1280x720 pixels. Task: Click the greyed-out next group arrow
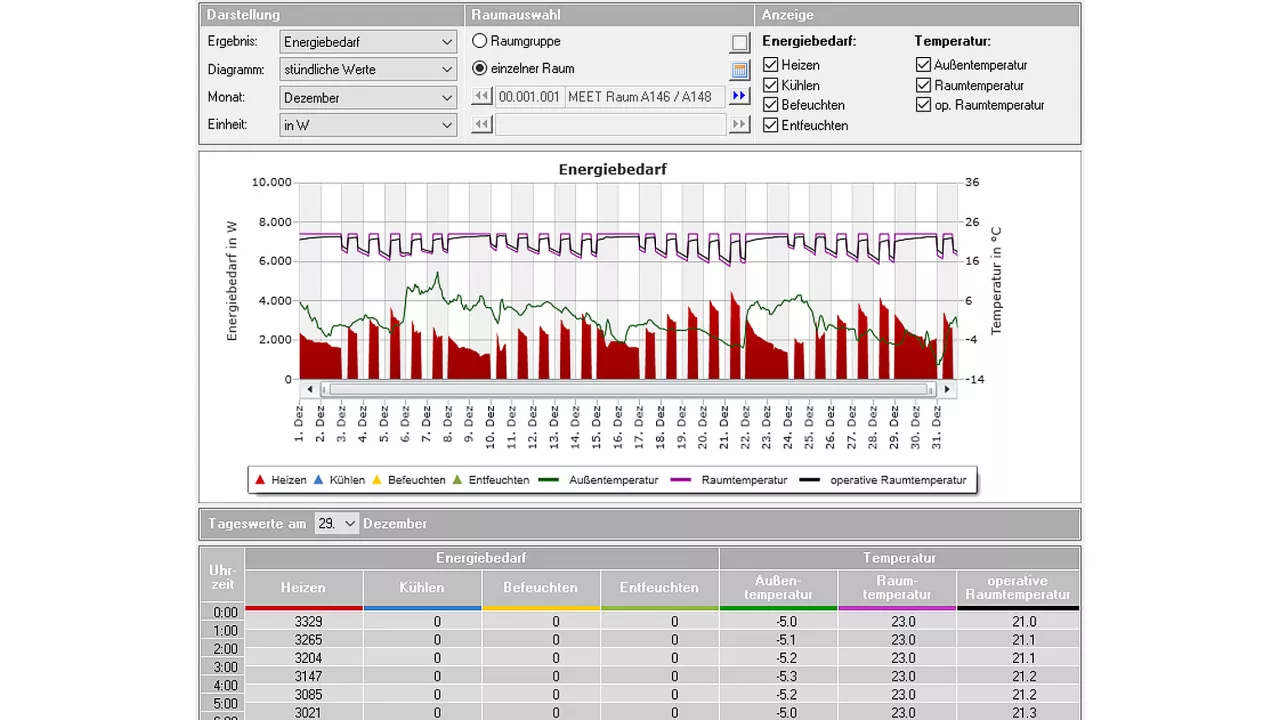(739, 125)
